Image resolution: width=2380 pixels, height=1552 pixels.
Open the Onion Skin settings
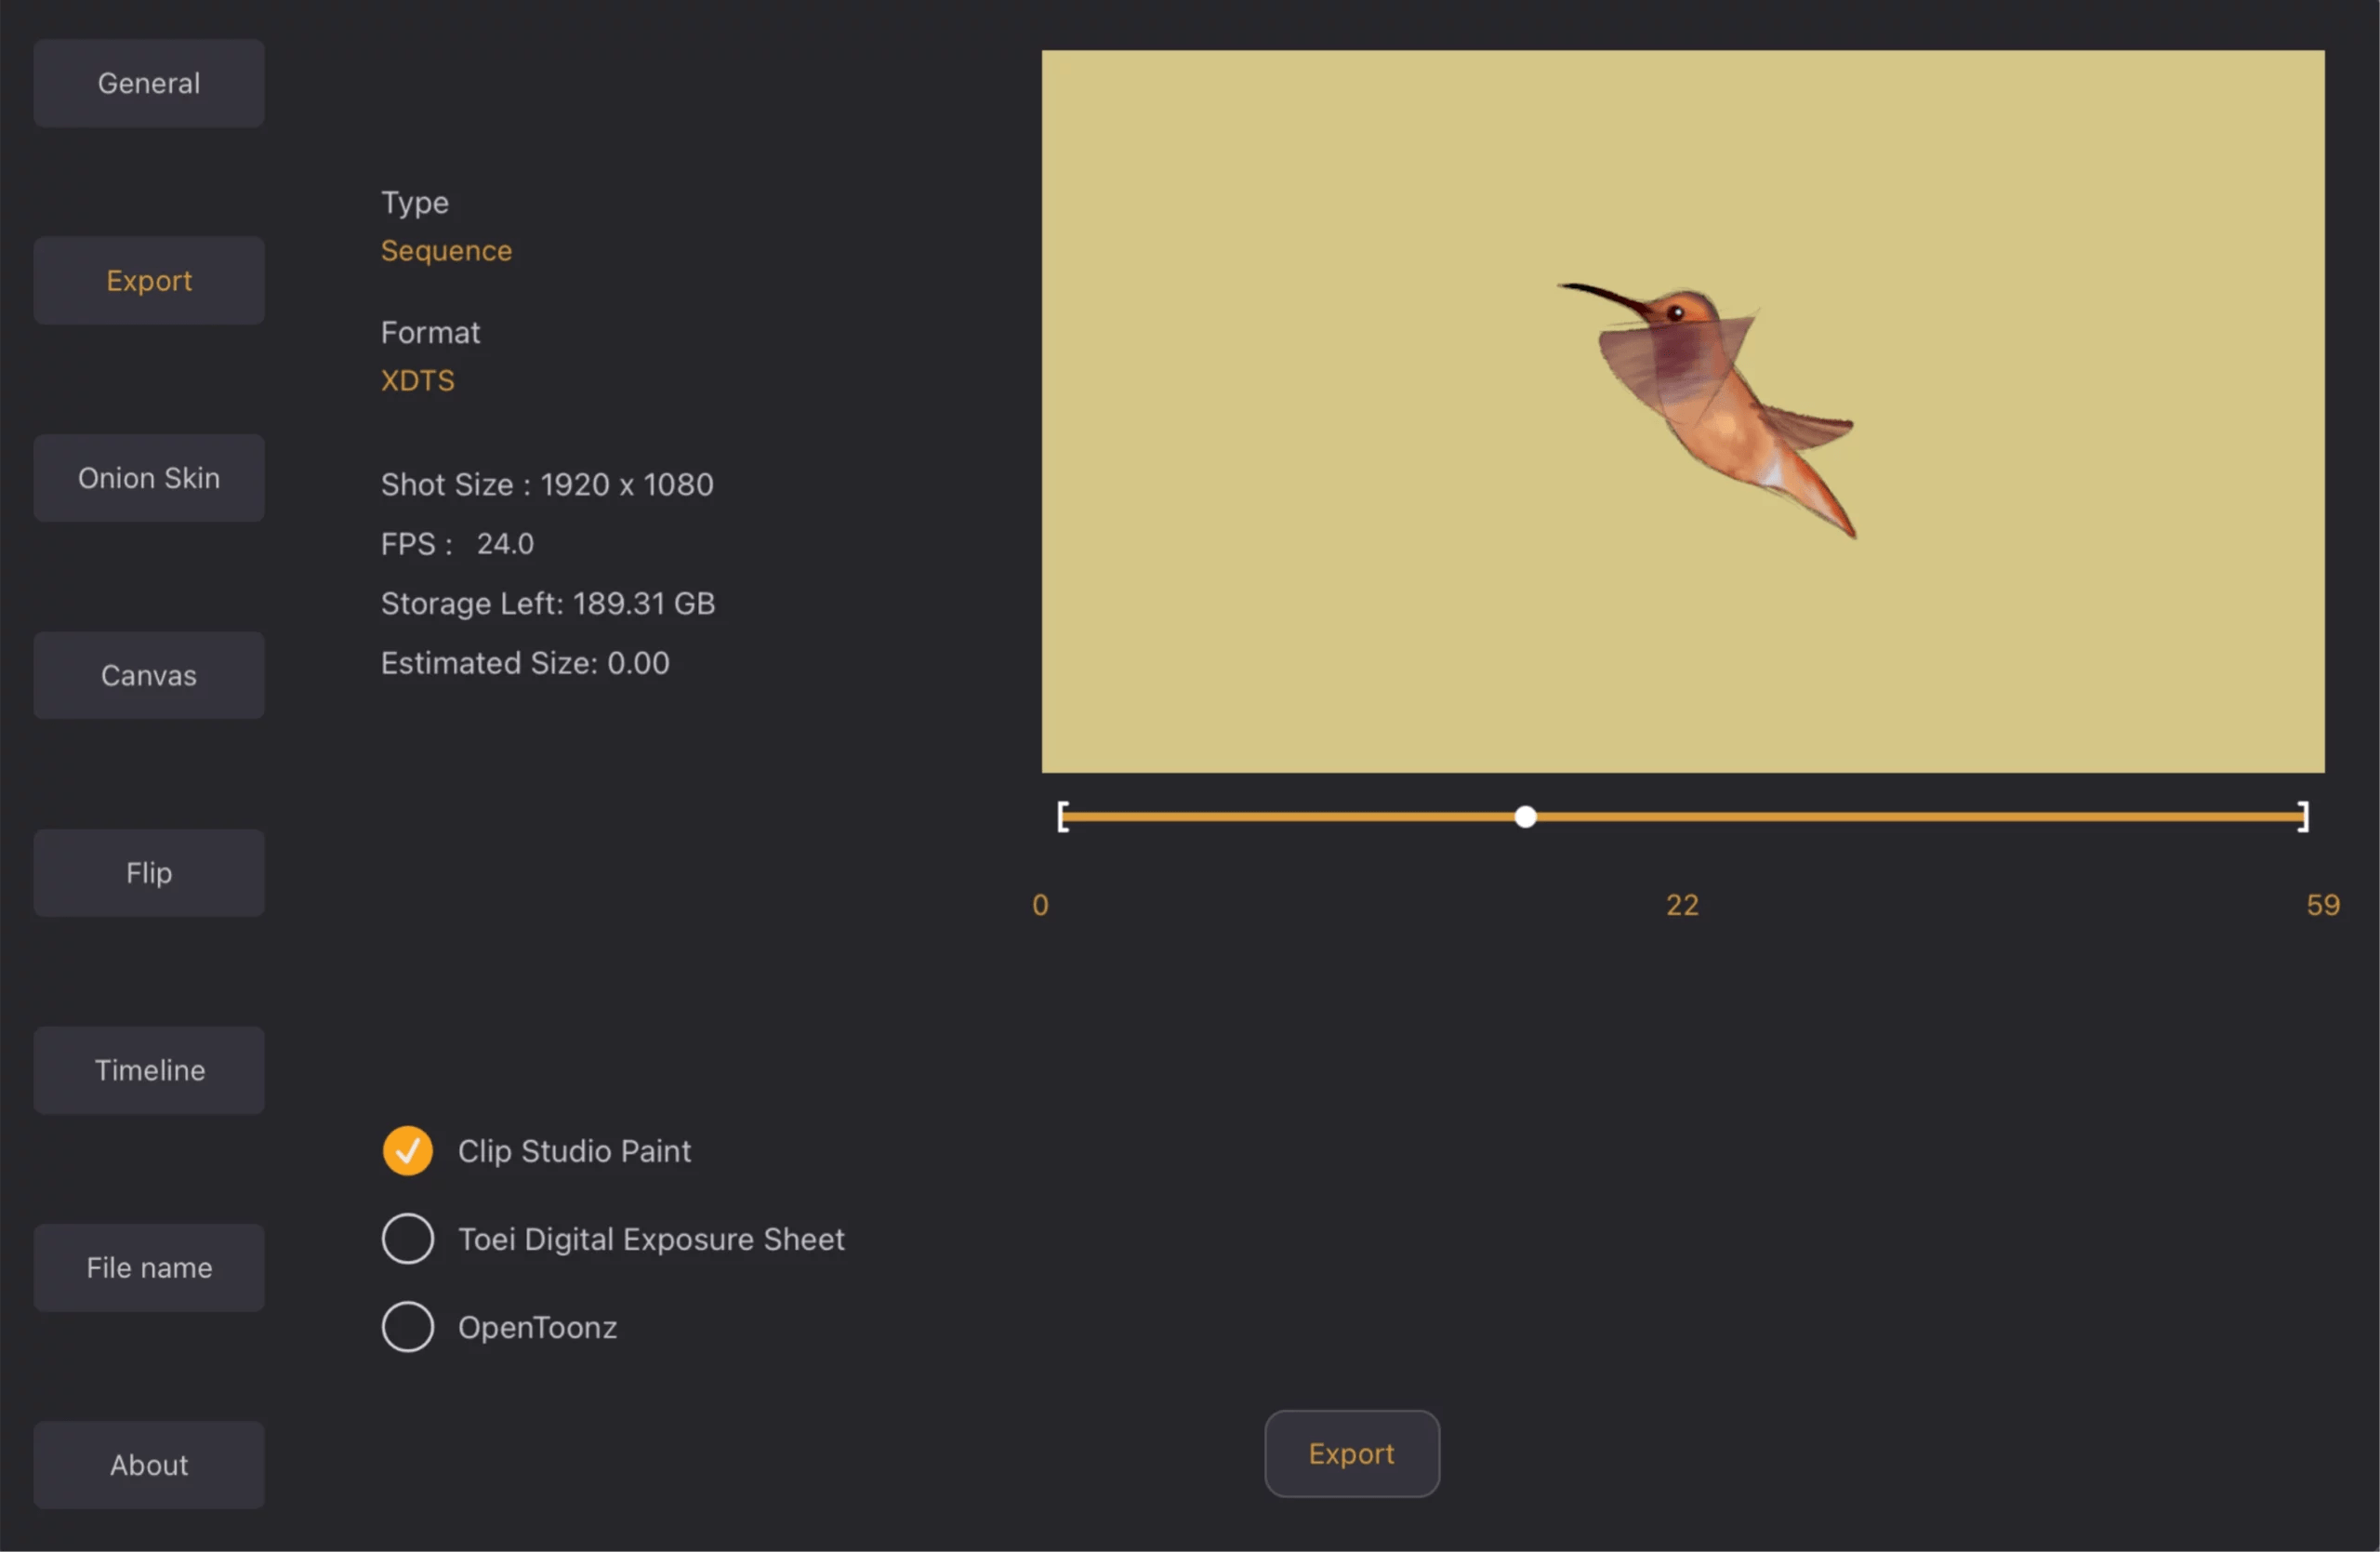click(x=148, y=478)
